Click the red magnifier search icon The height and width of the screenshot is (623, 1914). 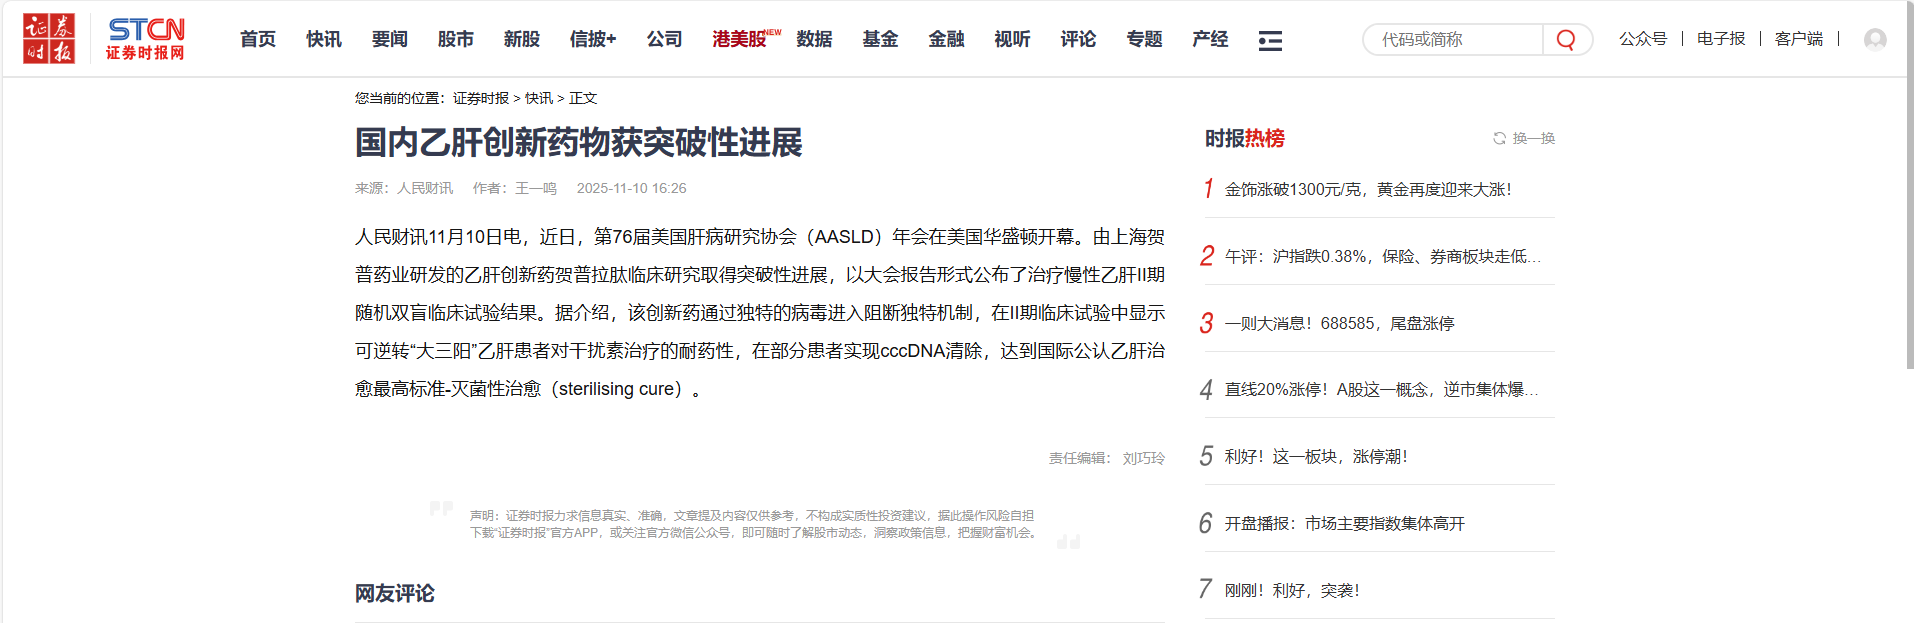(x=1566, y=40)
